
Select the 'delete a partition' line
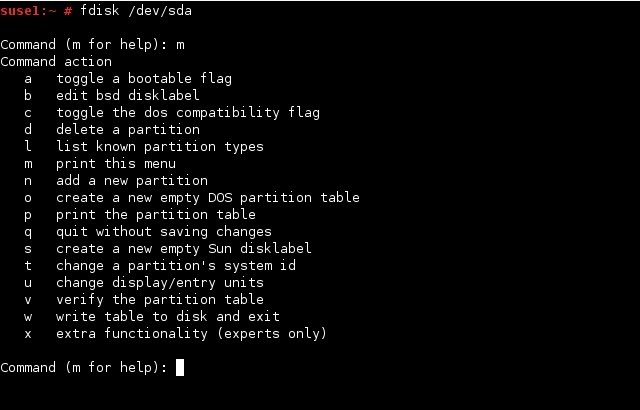pyautogui.click(x=128, y=129)
